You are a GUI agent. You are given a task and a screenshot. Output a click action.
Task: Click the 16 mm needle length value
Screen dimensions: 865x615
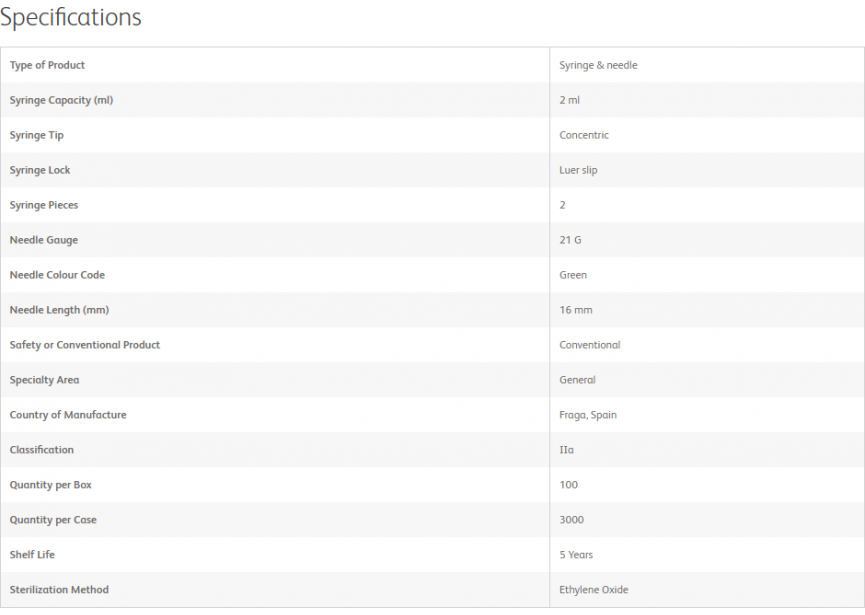pyautogui.click(x=575, y=310)
